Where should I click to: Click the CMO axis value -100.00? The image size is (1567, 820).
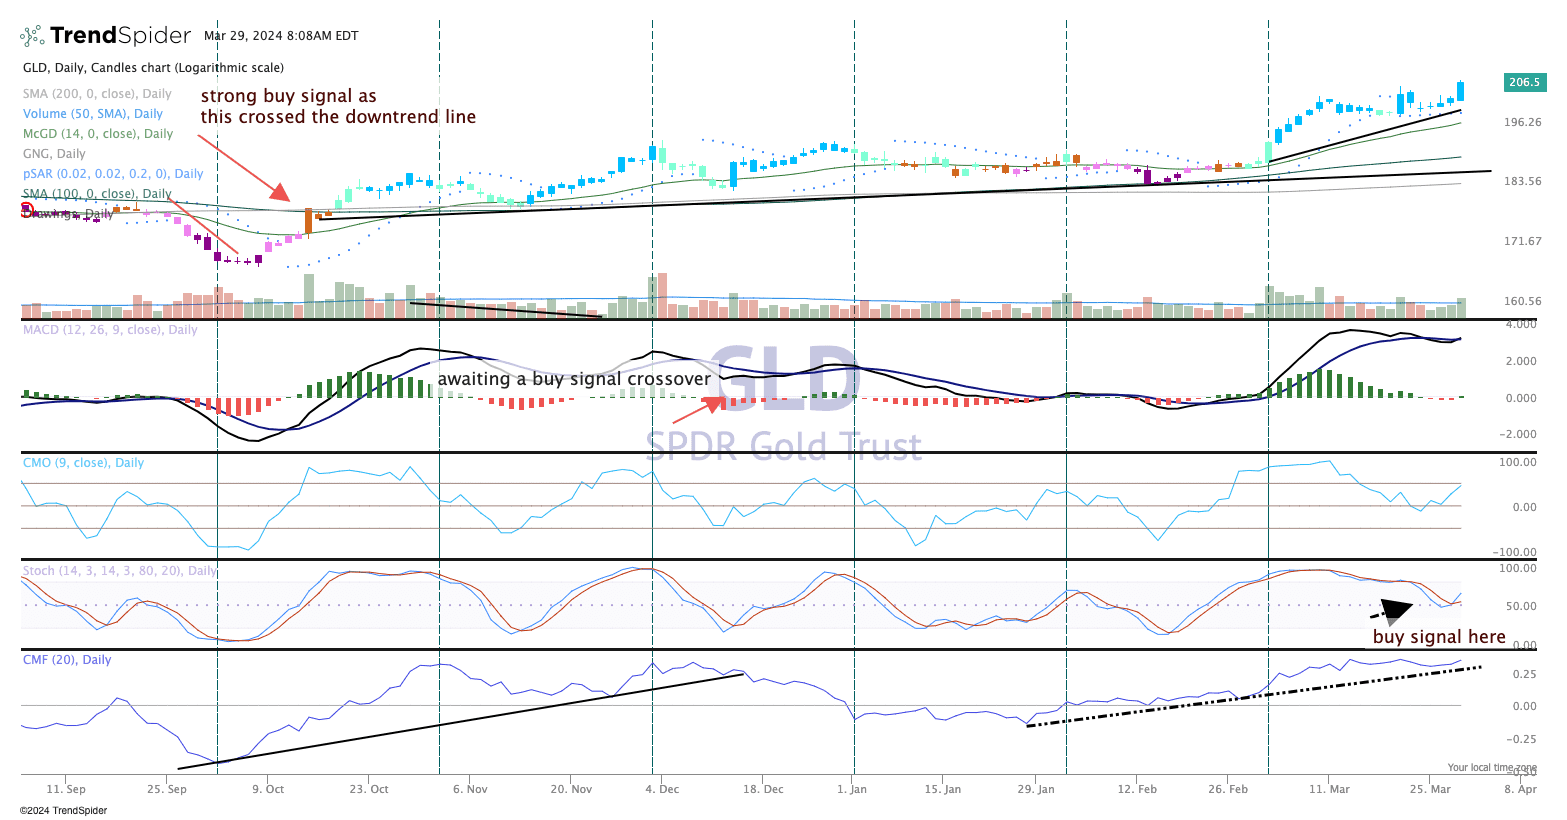click(1517, 553)
